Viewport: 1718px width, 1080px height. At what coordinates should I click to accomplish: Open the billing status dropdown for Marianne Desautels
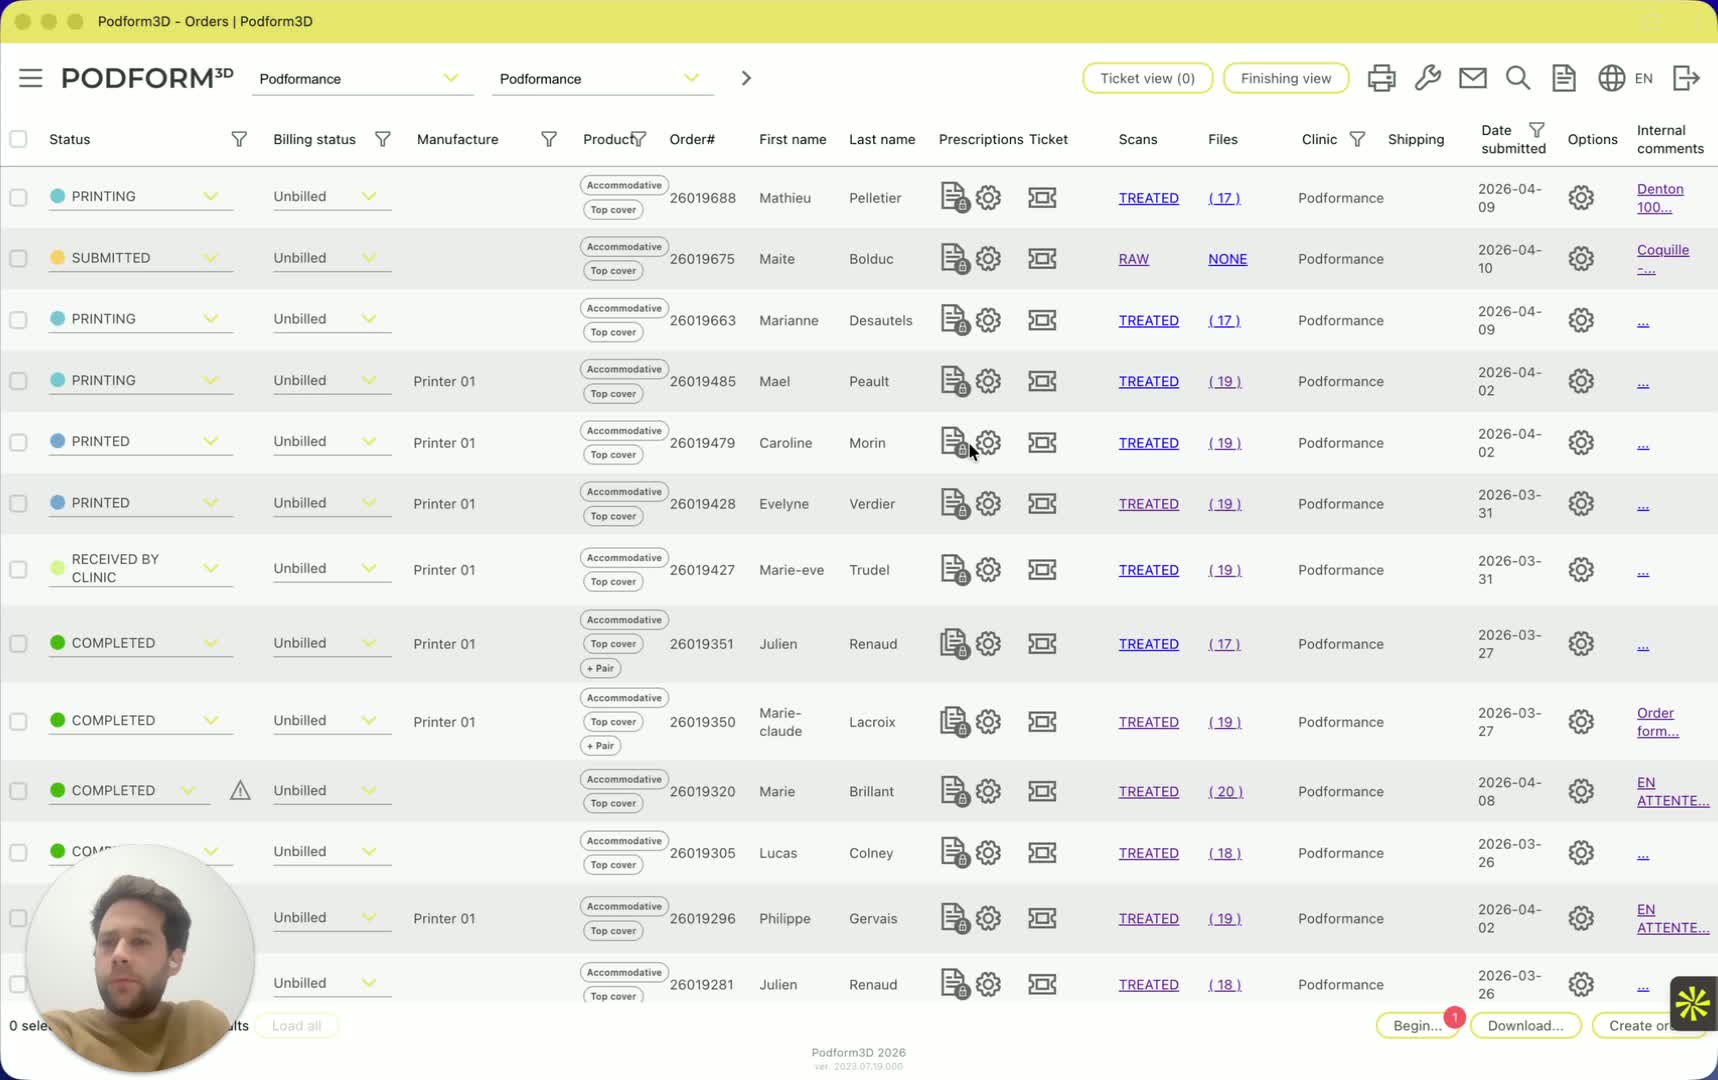331,318
